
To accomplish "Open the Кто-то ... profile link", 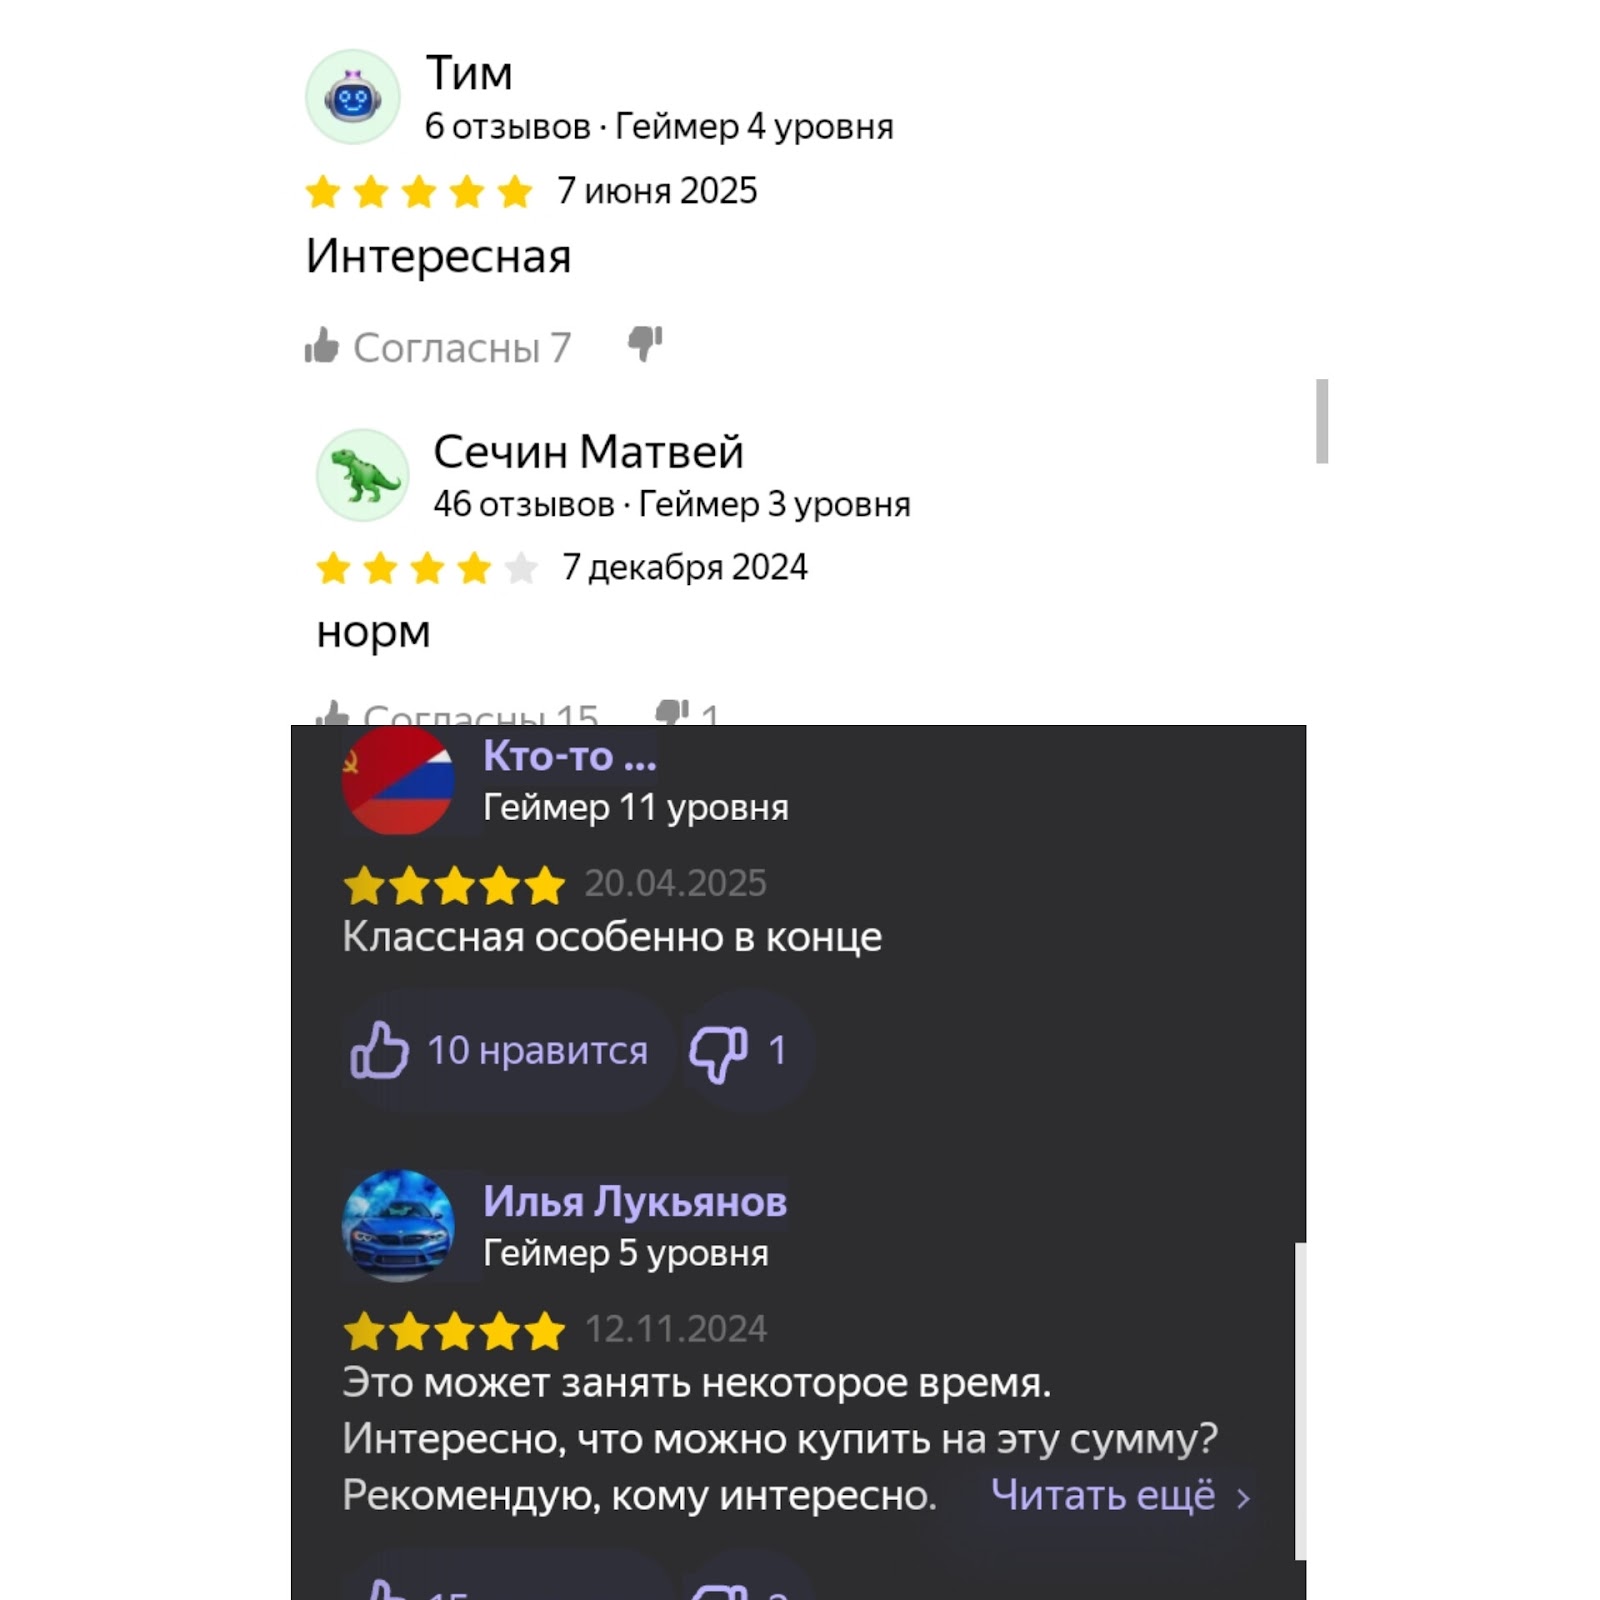I will (570, 756).
